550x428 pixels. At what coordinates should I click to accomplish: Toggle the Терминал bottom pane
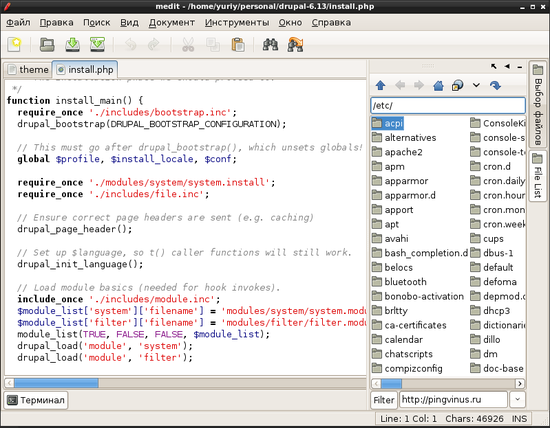click(36, 400)
